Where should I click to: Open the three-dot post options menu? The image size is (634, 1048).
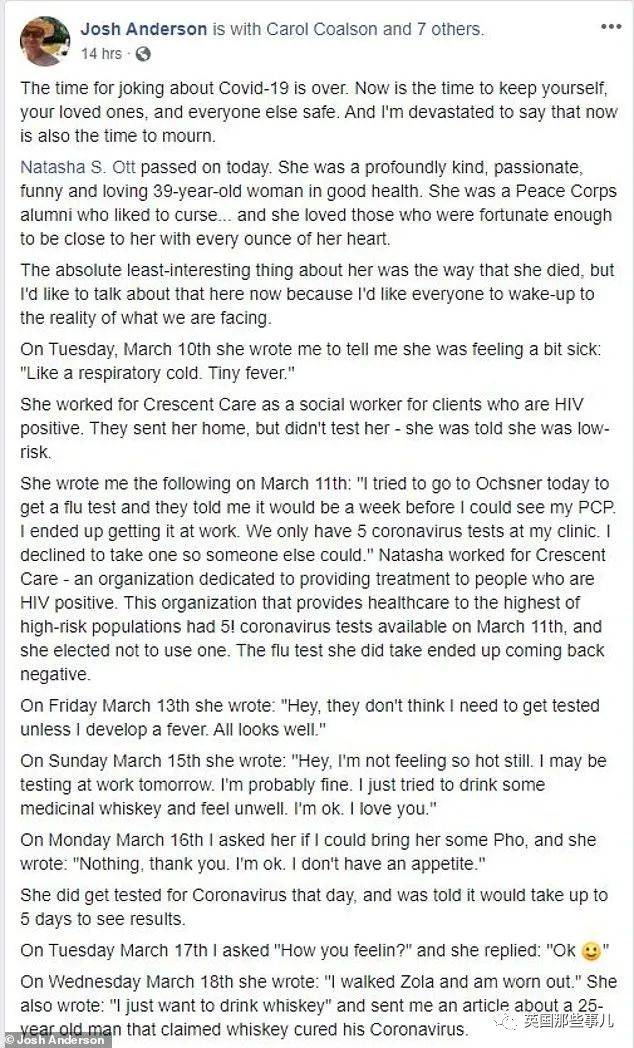[x=611, y=27]
